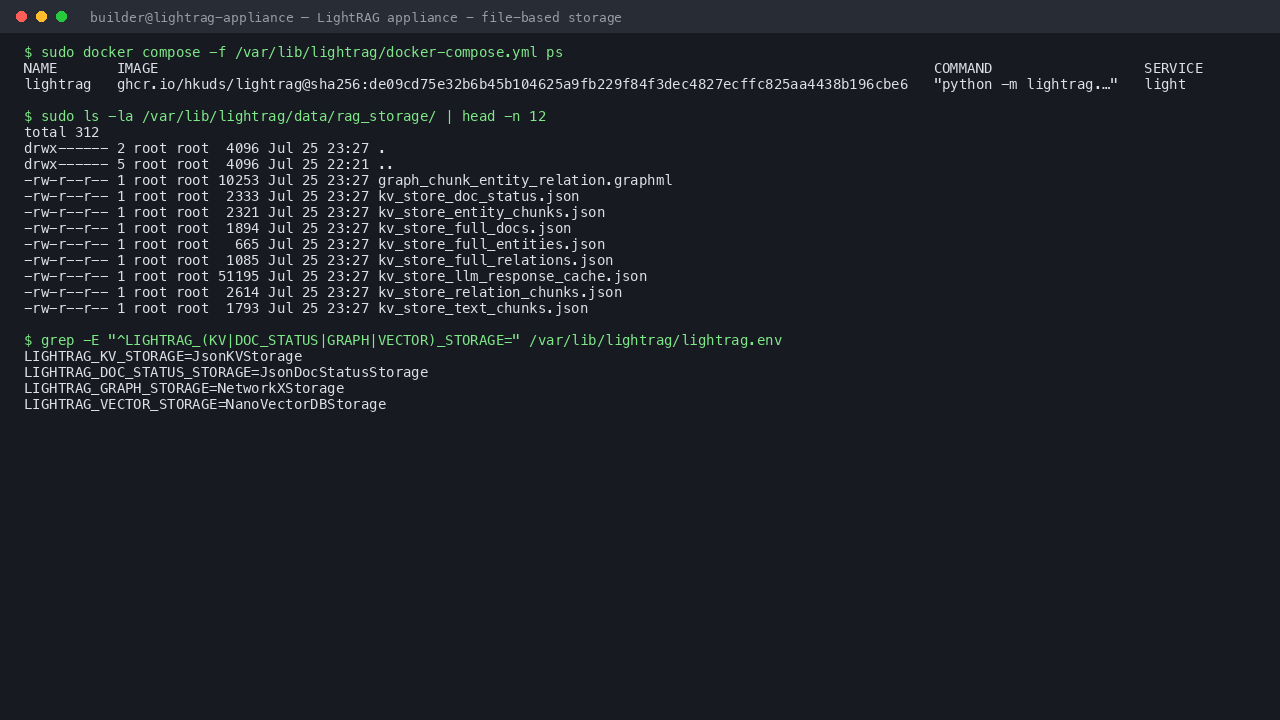Screen dimensions: 1280x720
Task: Click the "light" service value
Action: 1166,84
